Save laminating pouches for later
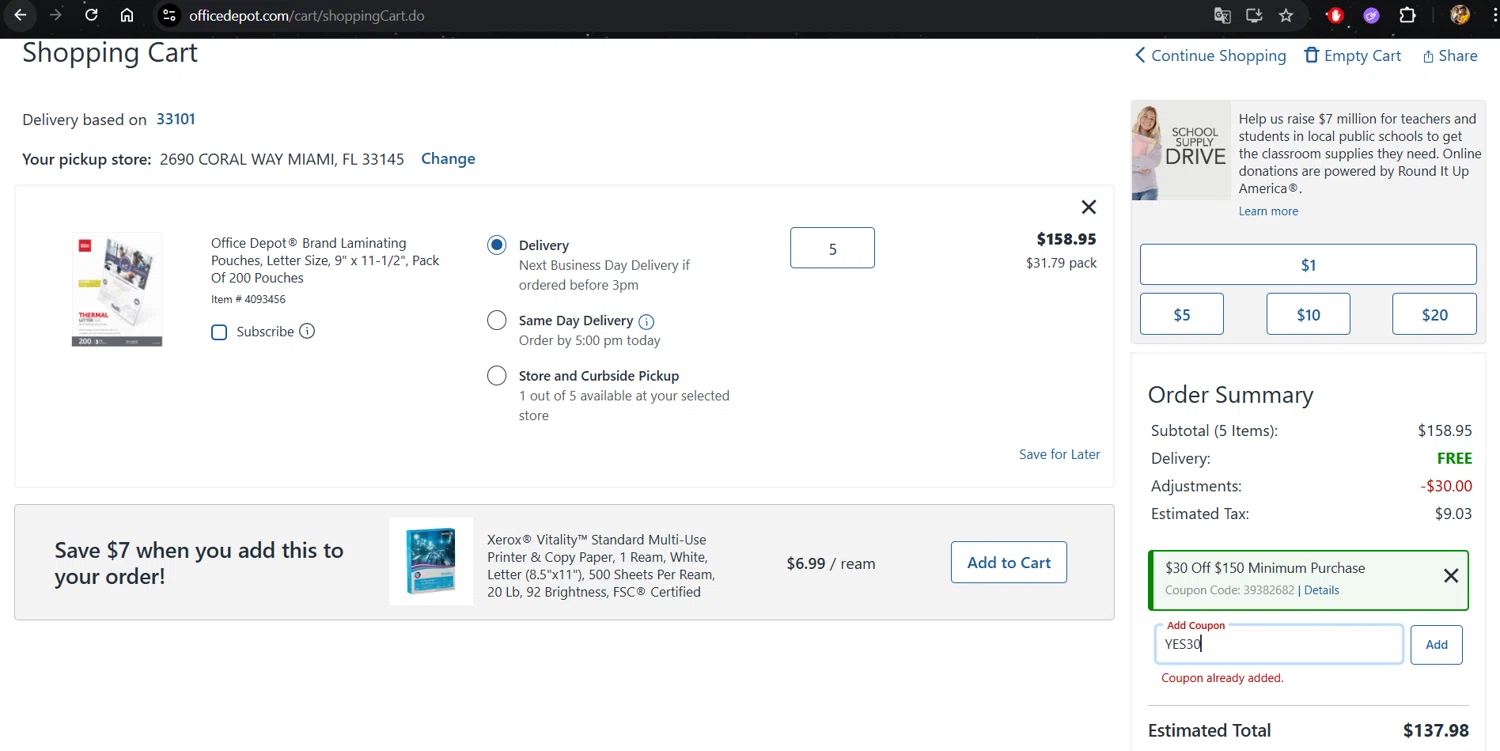This screenshot has height=751, width=1500. (1059, 454)
